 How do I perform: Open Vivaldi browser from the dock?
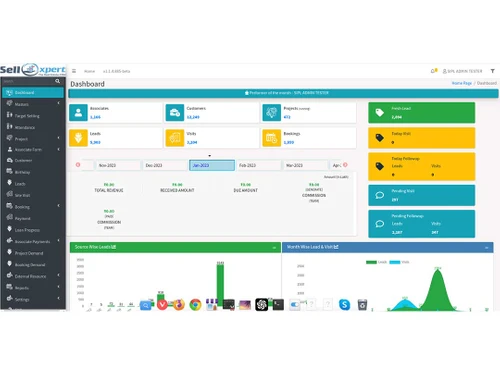click(x=162, y=305)
